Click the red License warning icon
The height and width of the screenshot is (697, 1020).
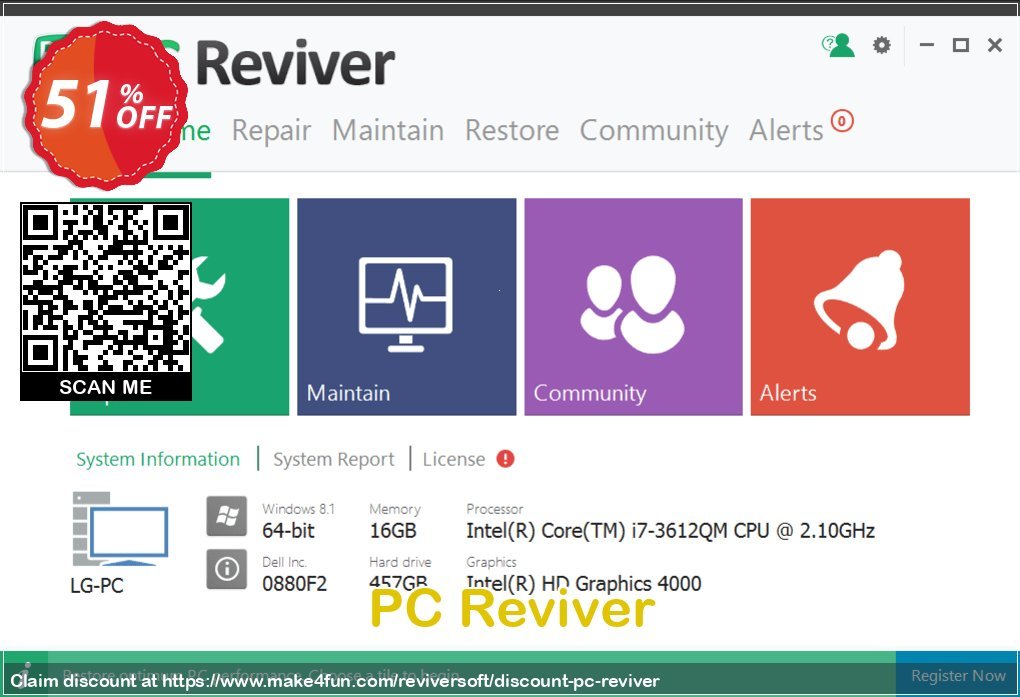[x=505, y=459]
